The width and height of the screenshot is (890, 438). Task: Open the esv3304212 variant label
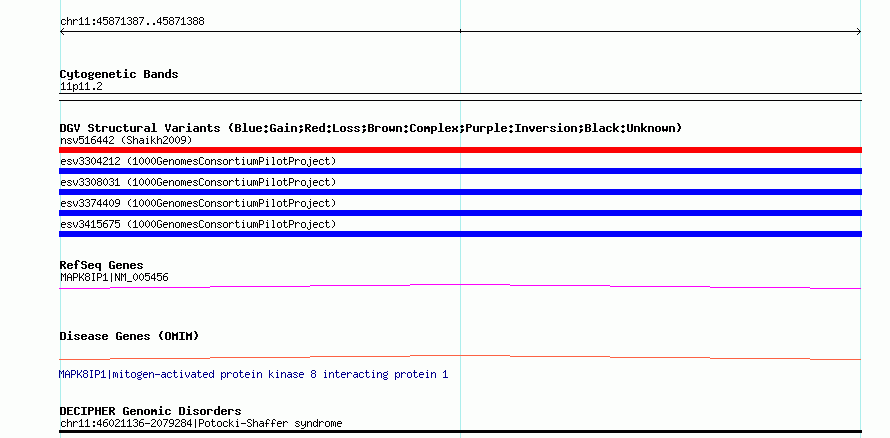coord(198,161)
